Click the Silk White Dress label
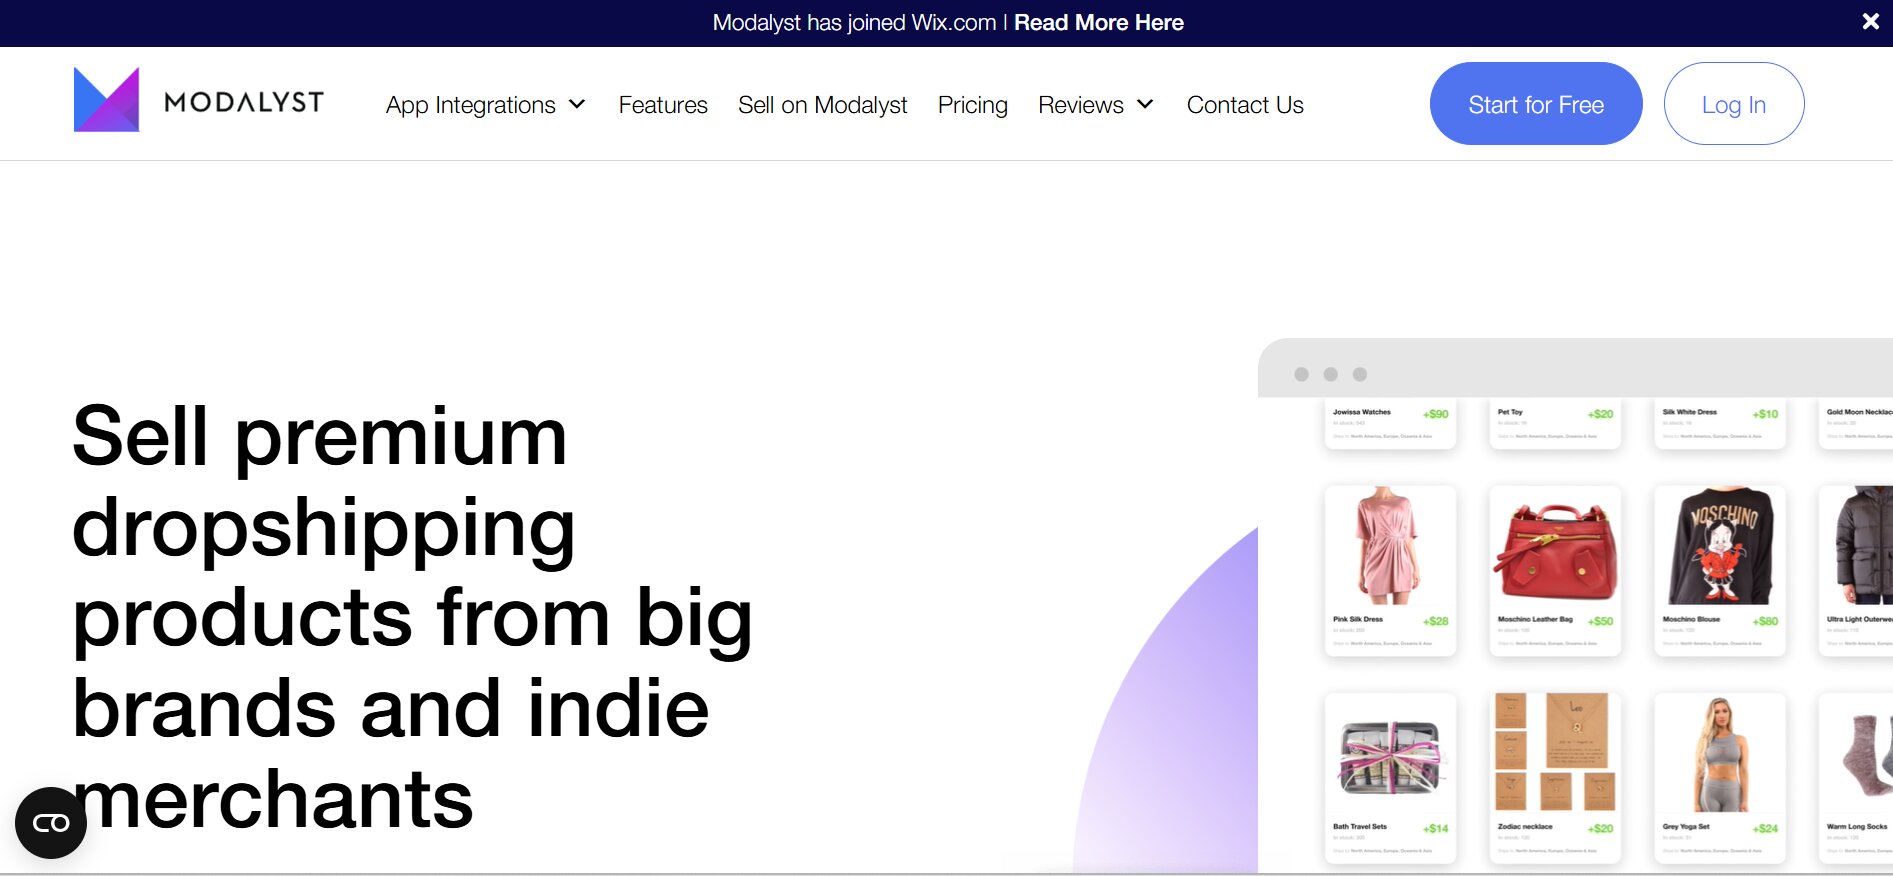Viewport: 1893px width, 876px height. 1689,412
